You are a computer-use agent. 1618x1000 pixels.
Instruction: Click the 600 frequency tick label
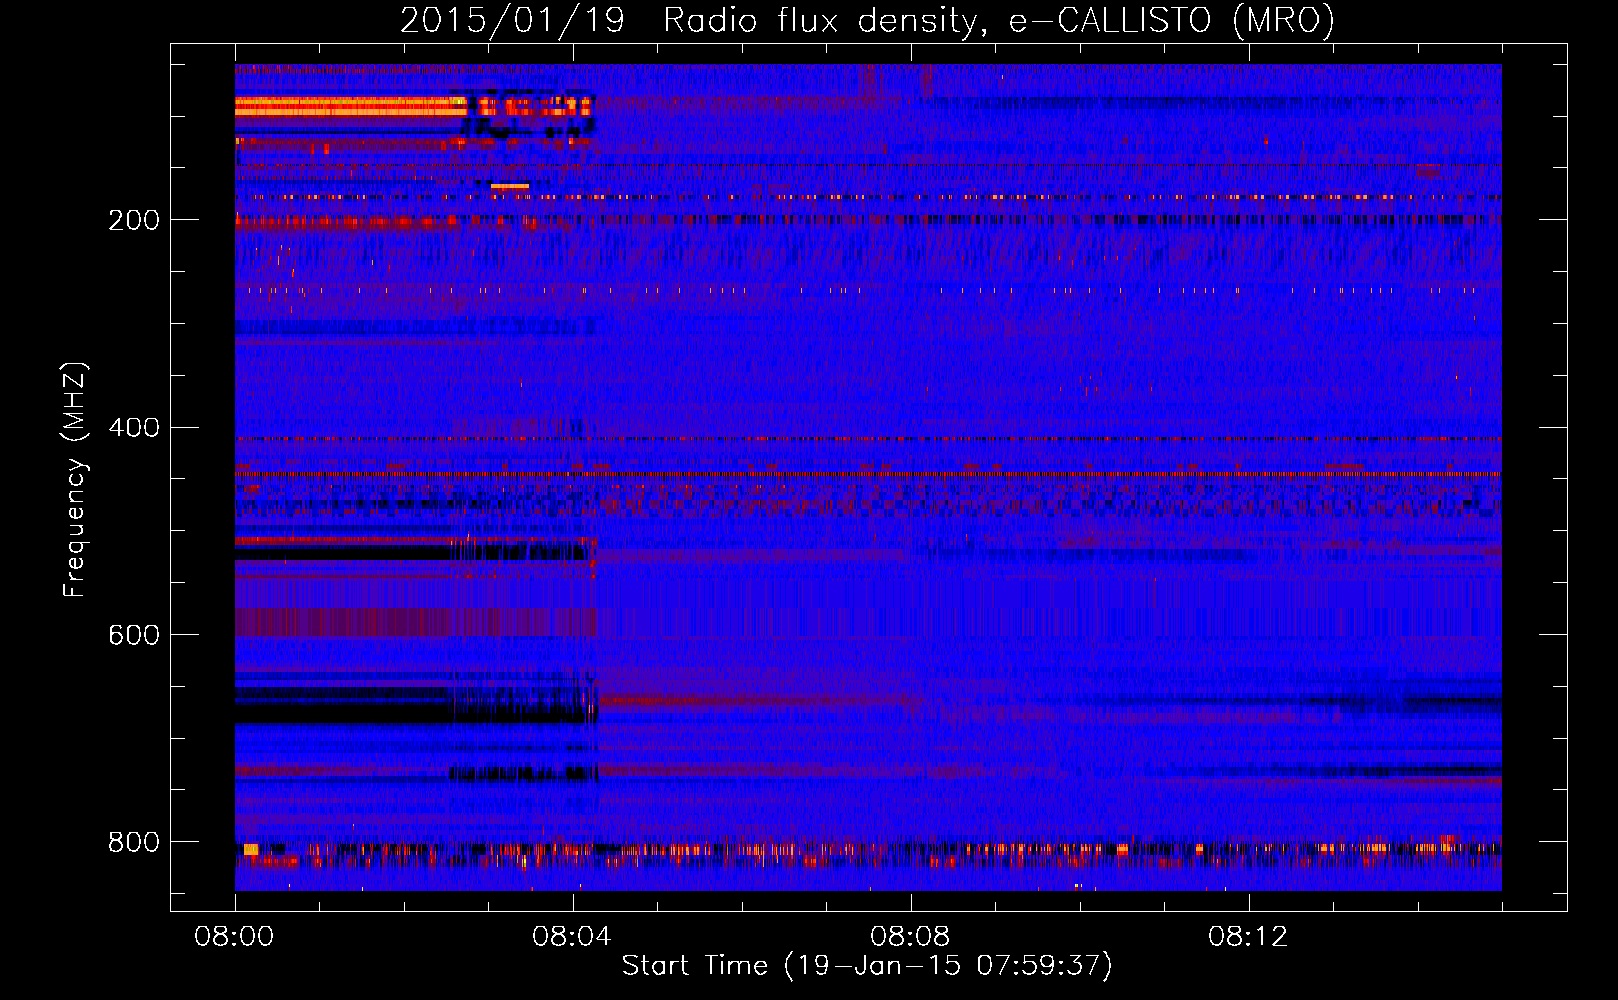pyautogui.click(x=134, y=636)
